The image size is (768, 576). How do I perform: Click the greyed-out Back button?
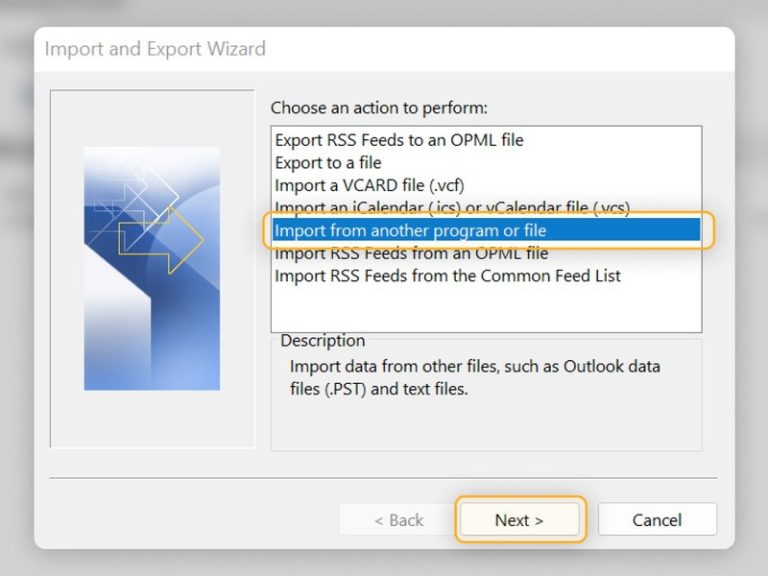pos(398,520)
